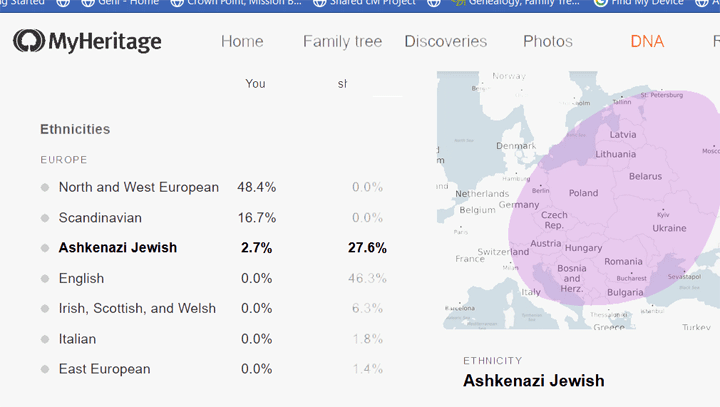Select the grey dot beside Scandinavian
The height and width of the screenshot is (407, 720).
pyautogui.click(x=45, y=218)
